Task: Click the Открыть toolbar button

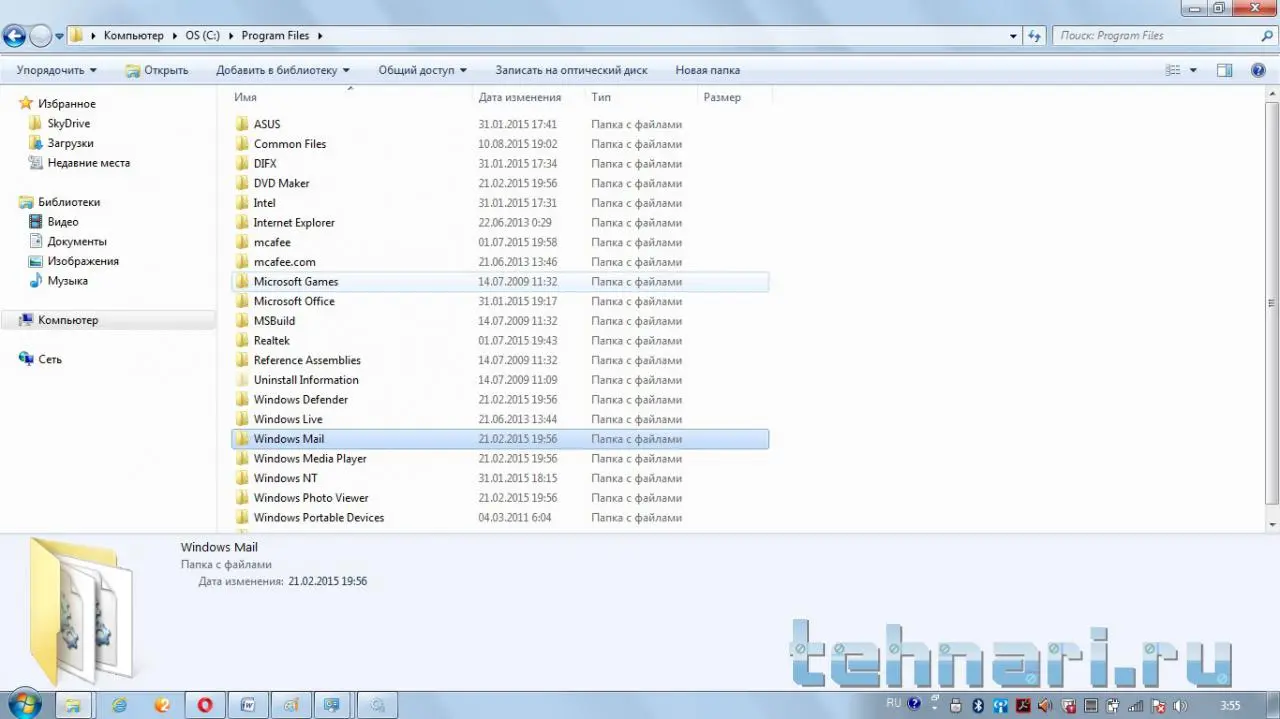Action: point(156,70)
